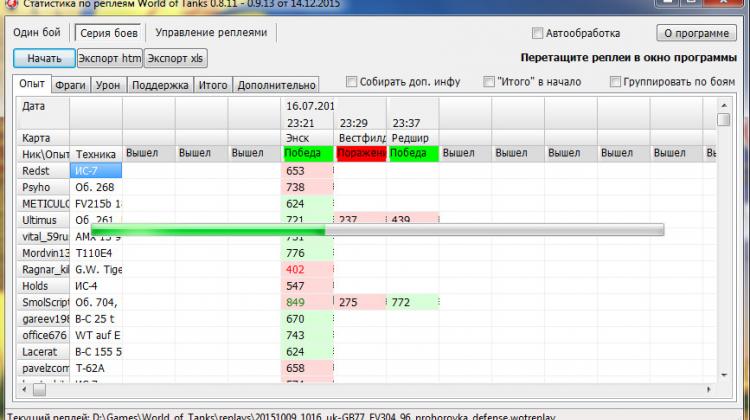Viewport: 750px width, 420px height.
Task: Click the horizontal scrollbar right arrow
Action: [708, 390]
